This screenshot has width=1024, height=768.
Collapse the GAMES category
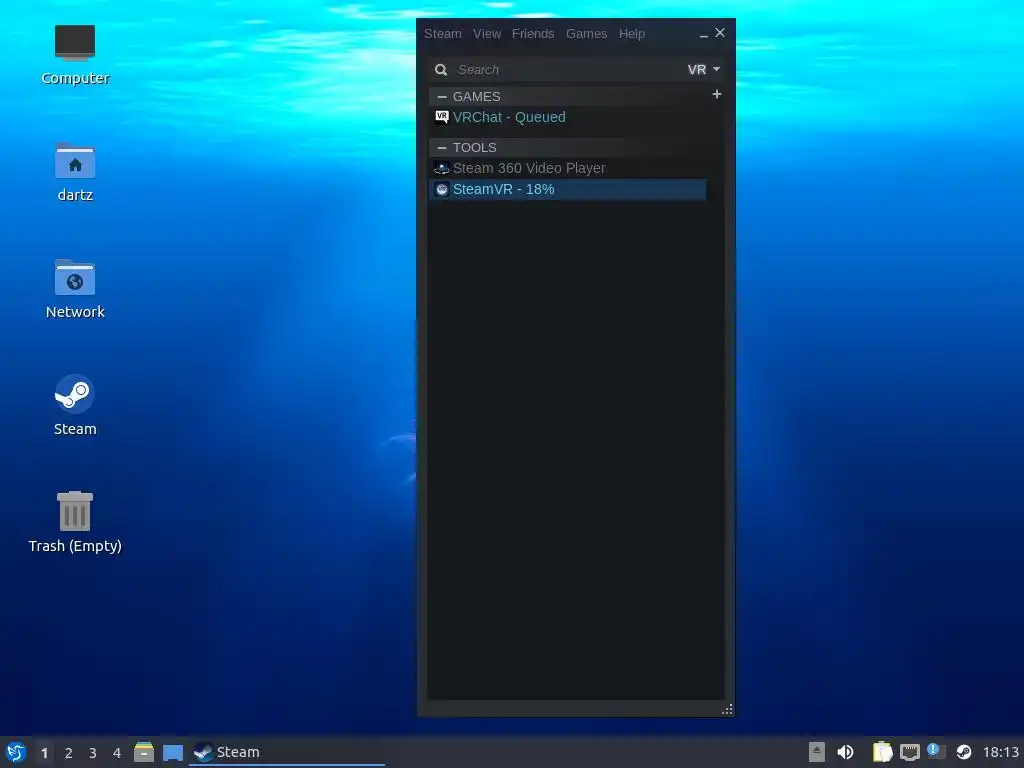pyautogui.click(x=441, y=97)
